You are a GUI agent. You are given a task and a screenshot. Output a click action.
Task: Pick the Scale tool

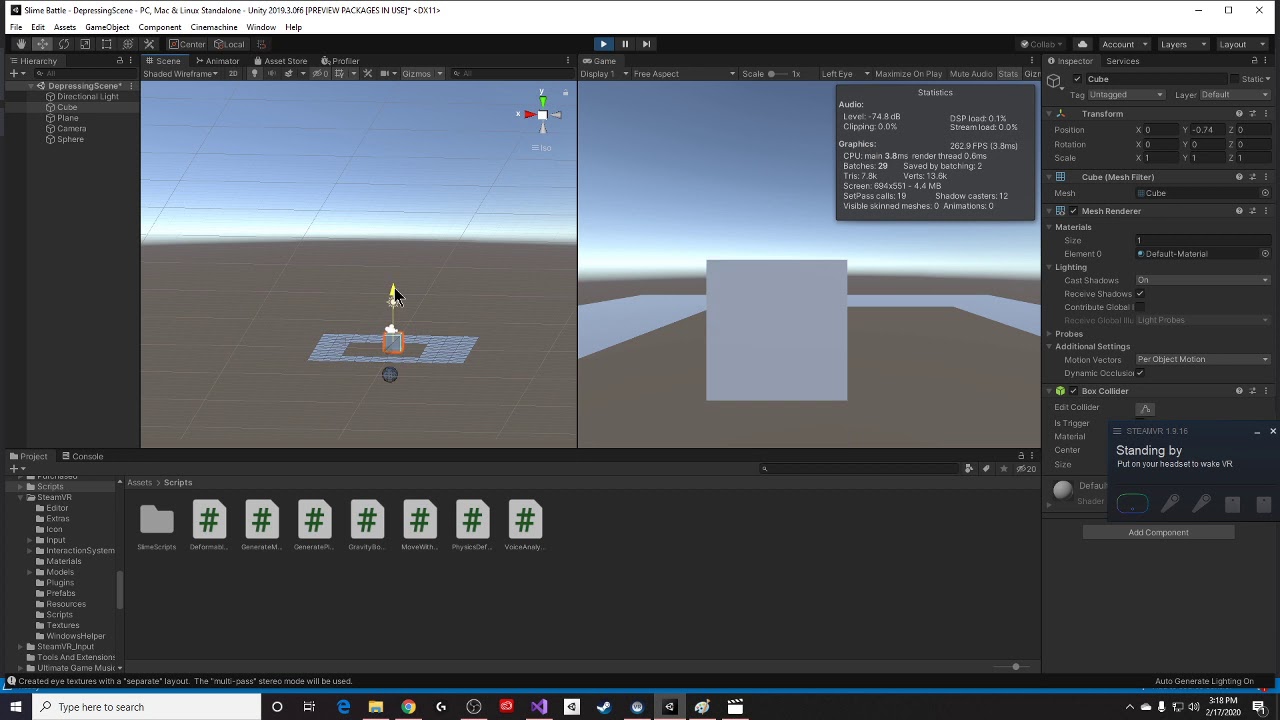coord(85,44)
